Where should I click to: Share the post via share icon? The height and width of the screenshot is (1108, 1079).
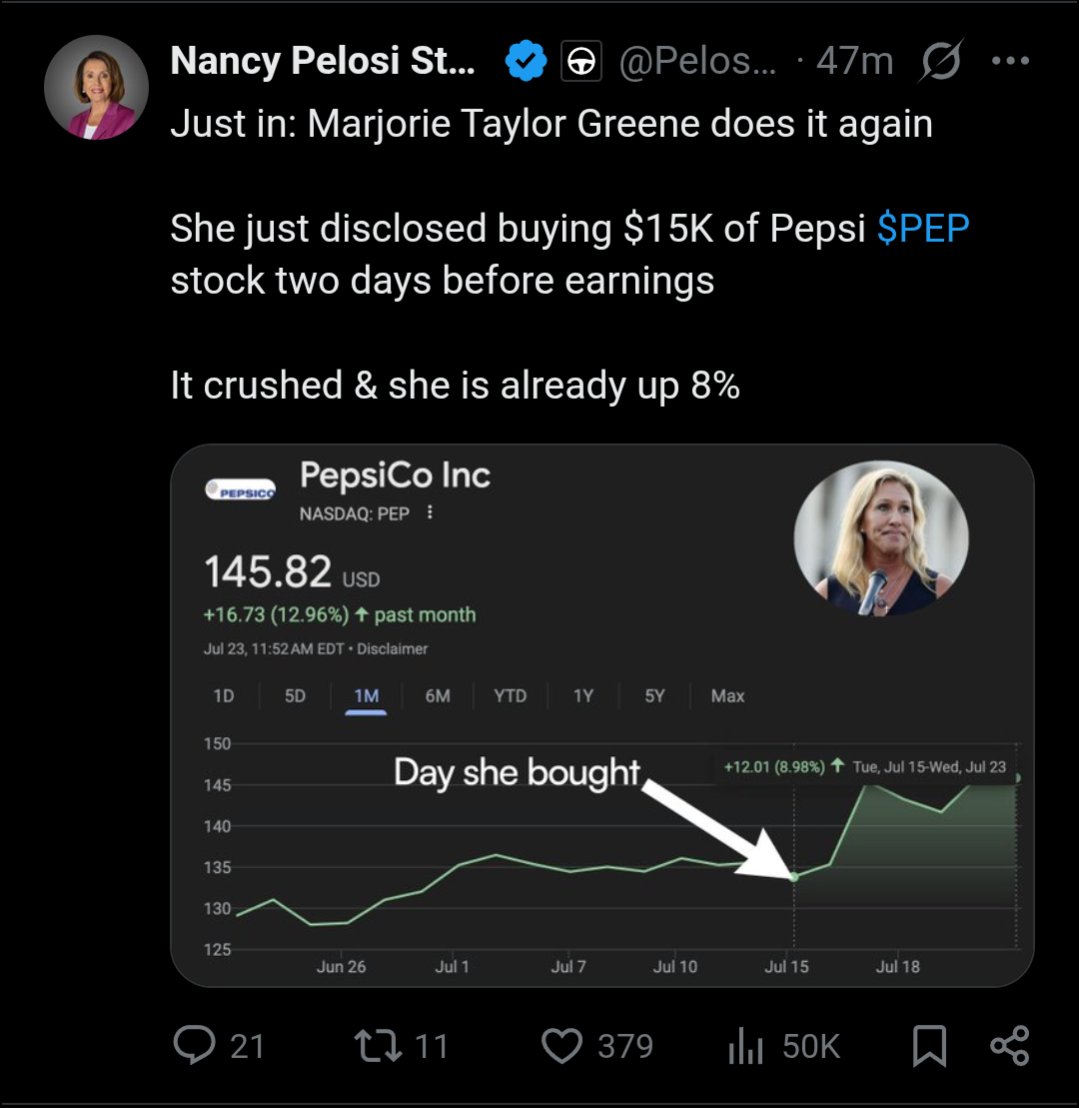(1010, 1046)
